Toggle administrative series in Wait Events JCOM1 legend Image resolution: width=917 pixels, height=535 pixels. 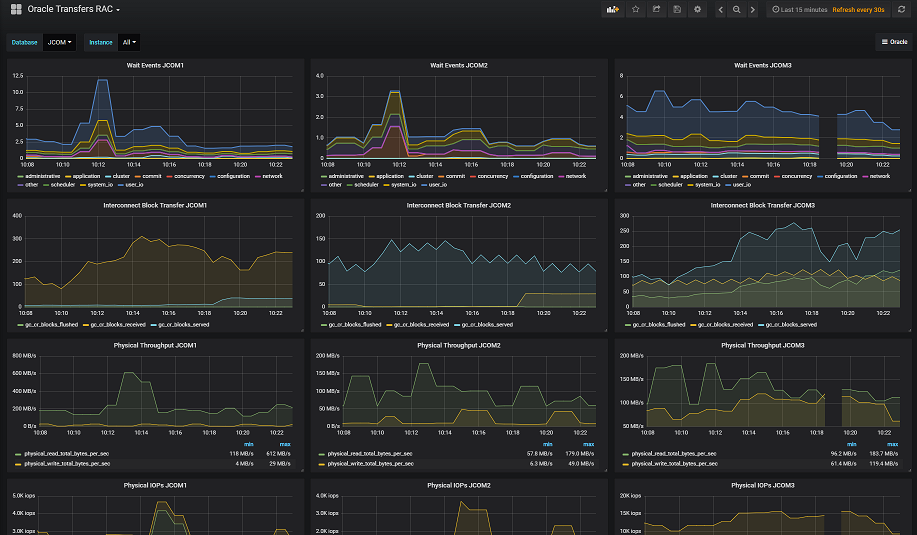pos(43,176)
